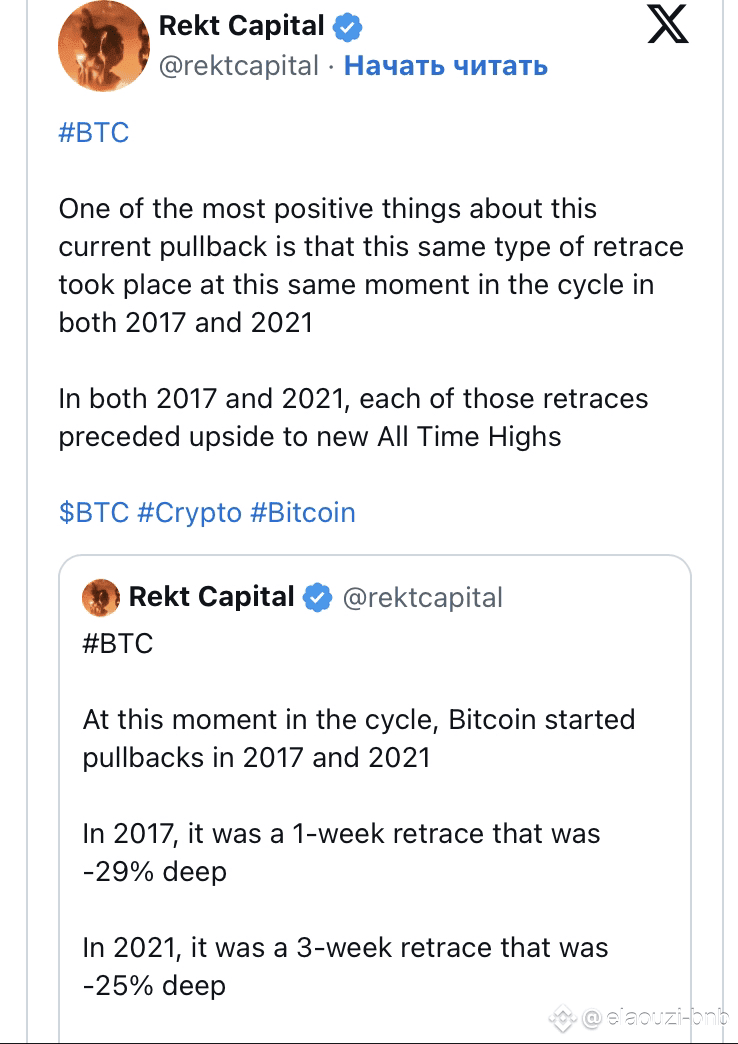Click the Binance watermark logo
Viewport: 738px width, 1044px height.
click(563, 1018)
